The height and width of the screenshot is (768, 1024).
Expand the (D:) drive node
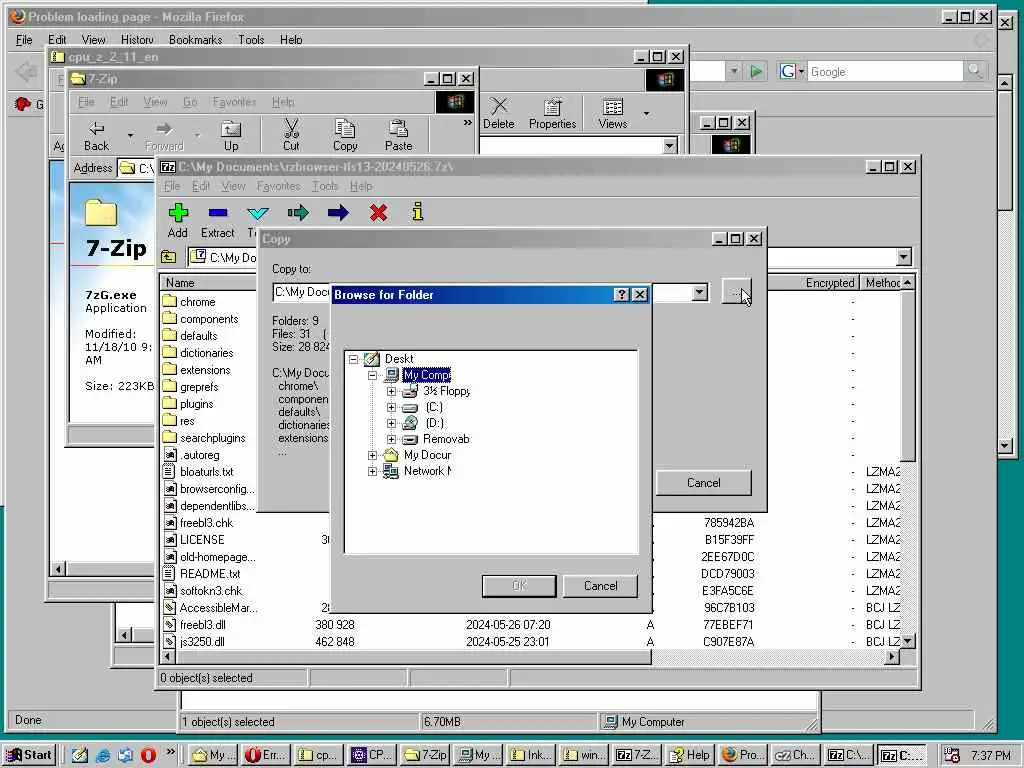coord(391,423)
